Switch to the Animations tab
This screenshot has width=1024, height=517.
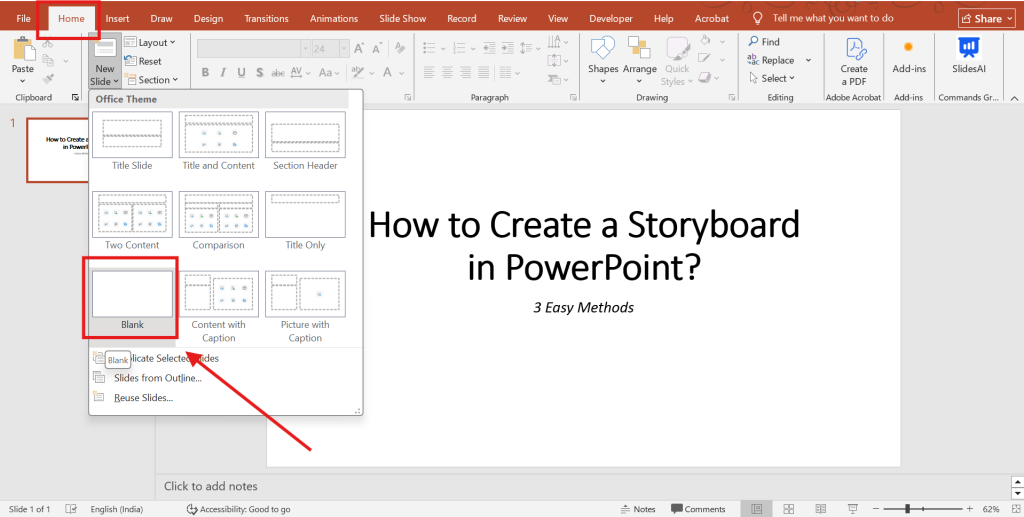pos(334,18)
